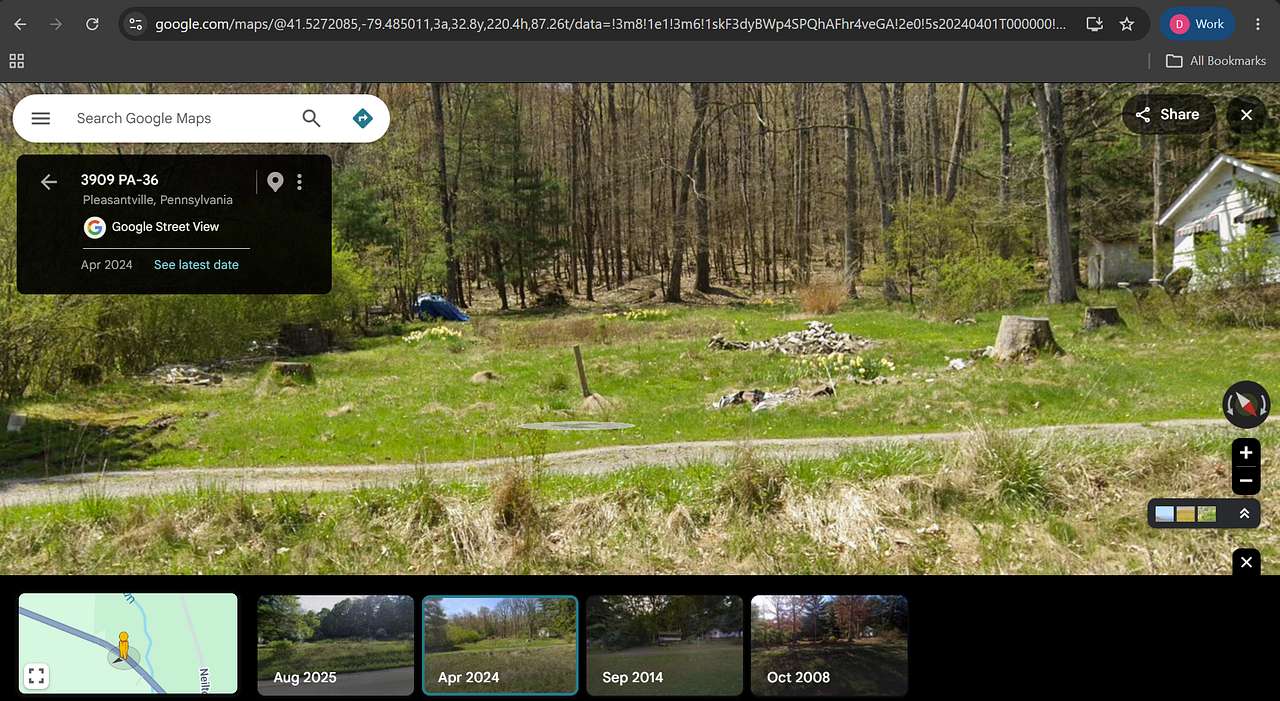1280x701 pixels.
Task: Exit Street View using the back arrow
Action: pos(48,182)
